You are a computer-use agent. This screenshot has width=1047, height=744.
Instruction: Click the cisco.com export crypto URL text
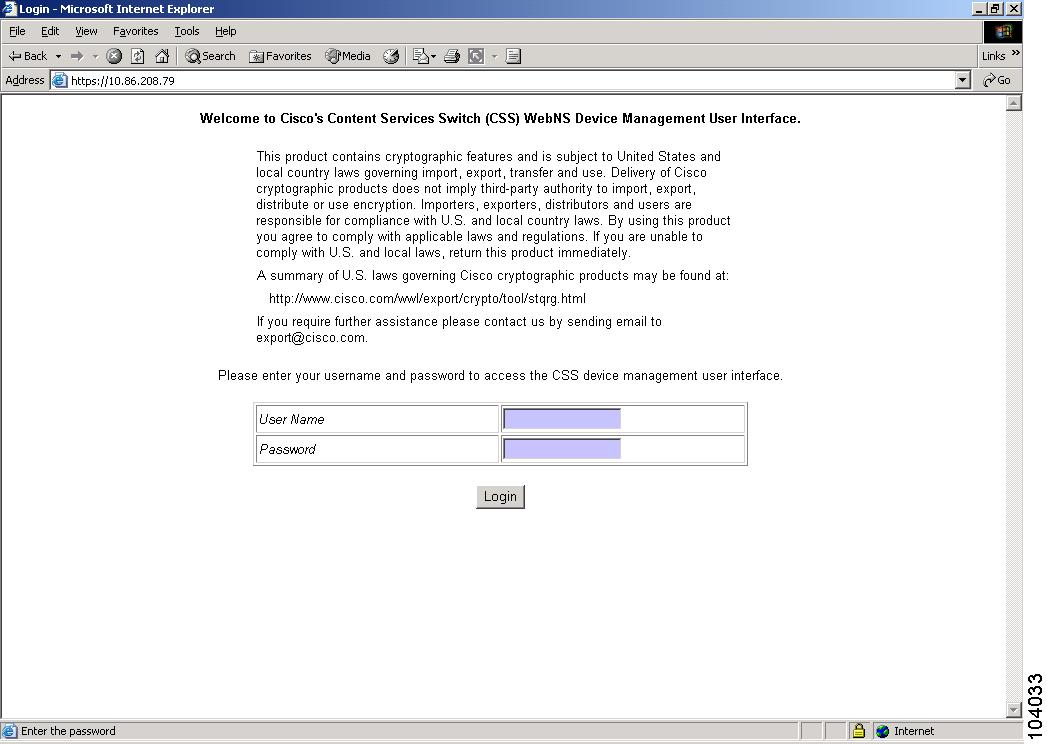pos(427,299)
